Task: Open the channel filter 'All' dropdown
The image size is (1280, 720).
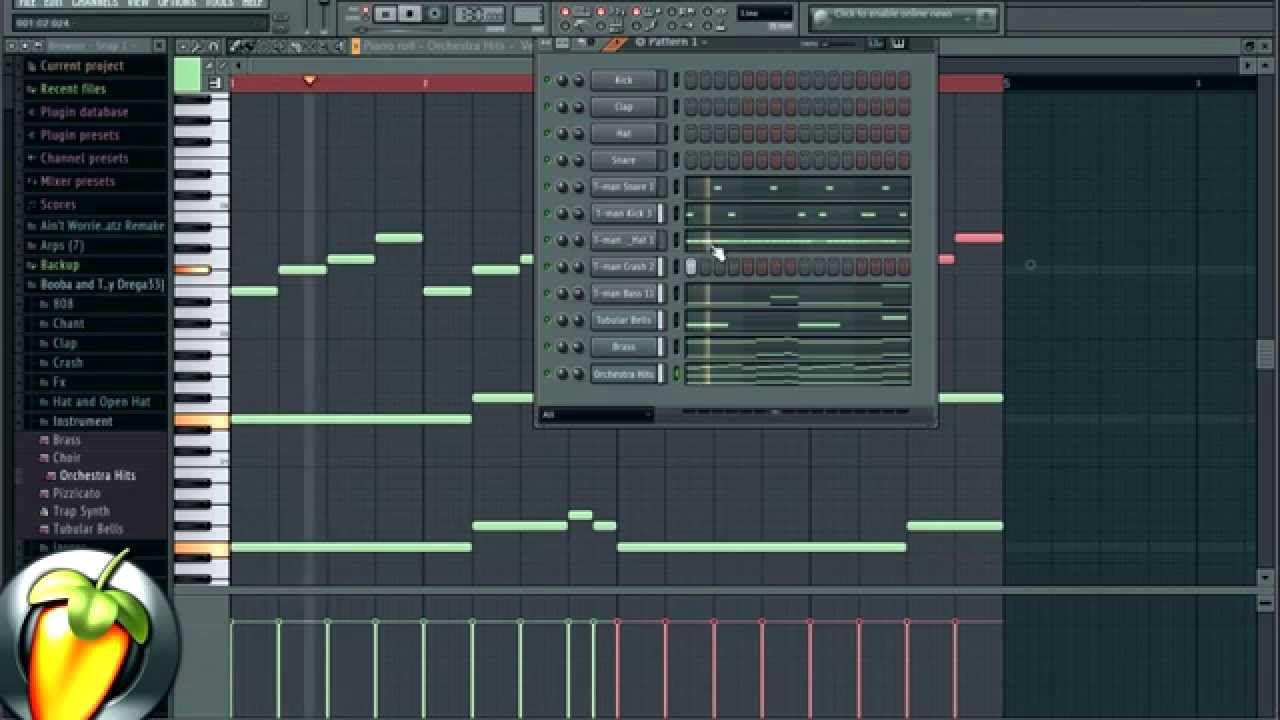Action: coord(597,414)
